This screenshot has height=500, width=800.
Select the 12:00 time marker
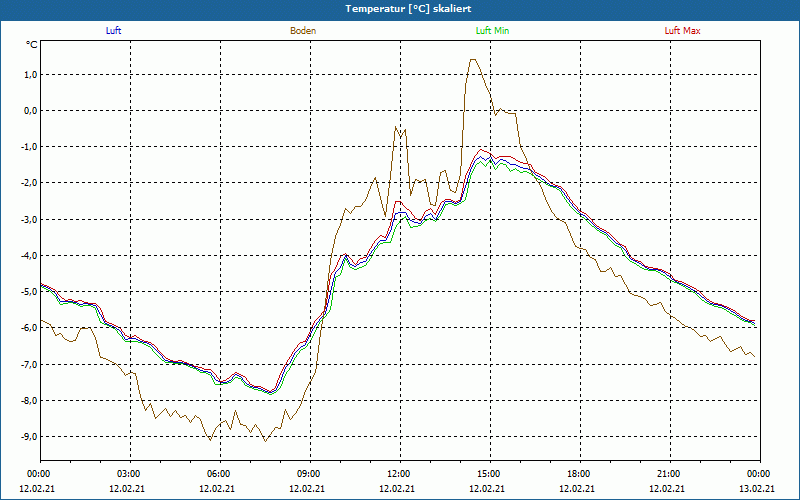pos(399,474)
